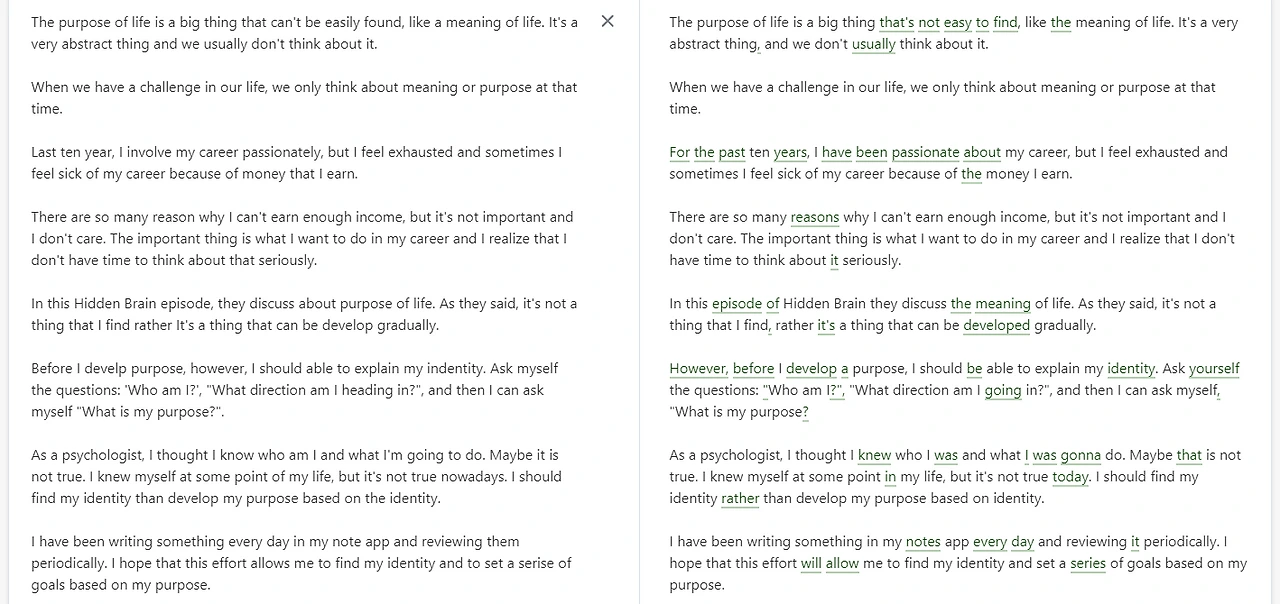Select the underlined word "rather" near bottom
This screenshot has height=604, width=1280.
pos(740,499)
